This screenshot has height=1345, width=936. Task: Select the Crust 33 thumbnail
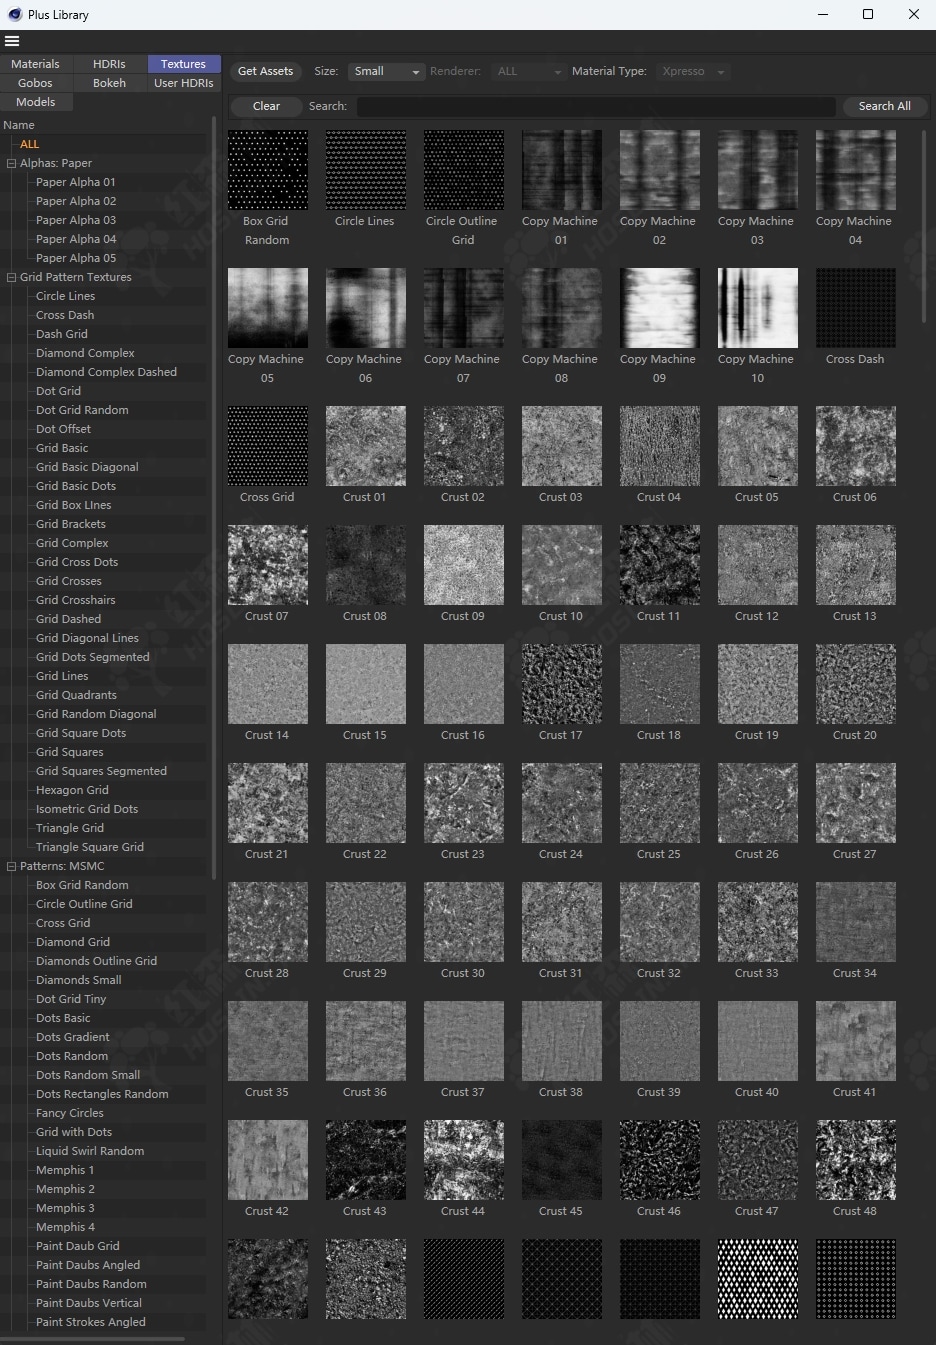click(x=758, y=922)
